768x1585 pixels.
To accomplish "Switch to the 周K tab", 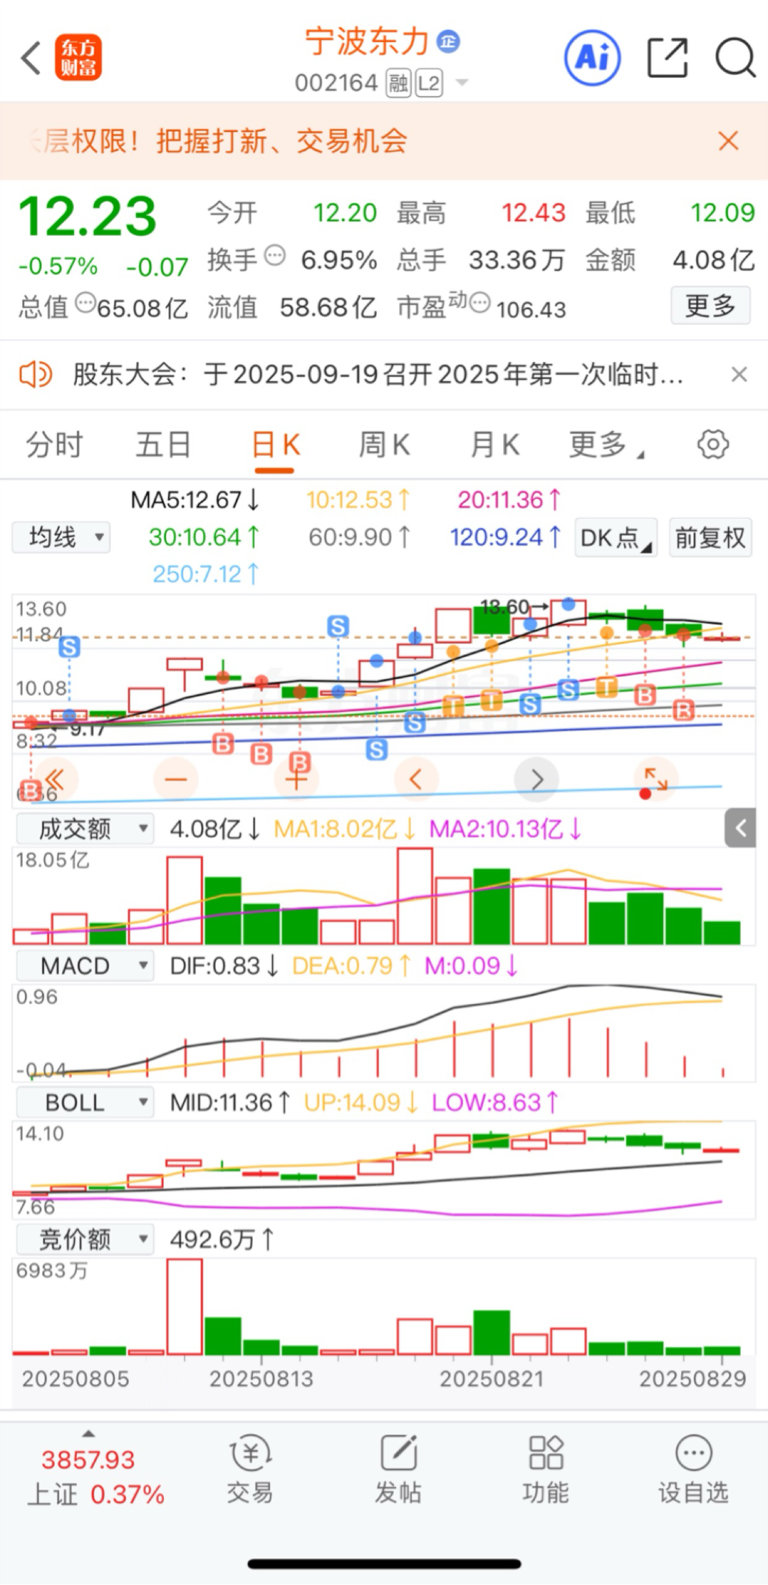I will point(384,444).
